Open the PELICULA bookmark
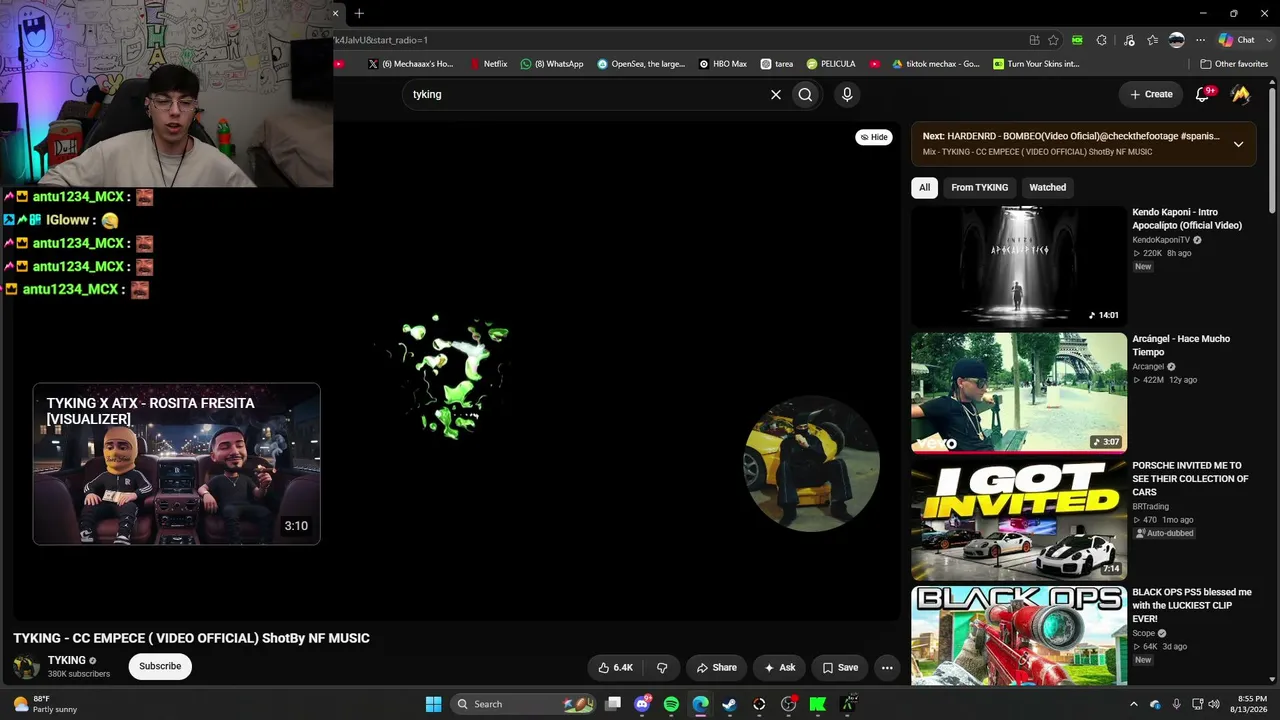Viewport: 1280px width, 720px height. point(831,64)
